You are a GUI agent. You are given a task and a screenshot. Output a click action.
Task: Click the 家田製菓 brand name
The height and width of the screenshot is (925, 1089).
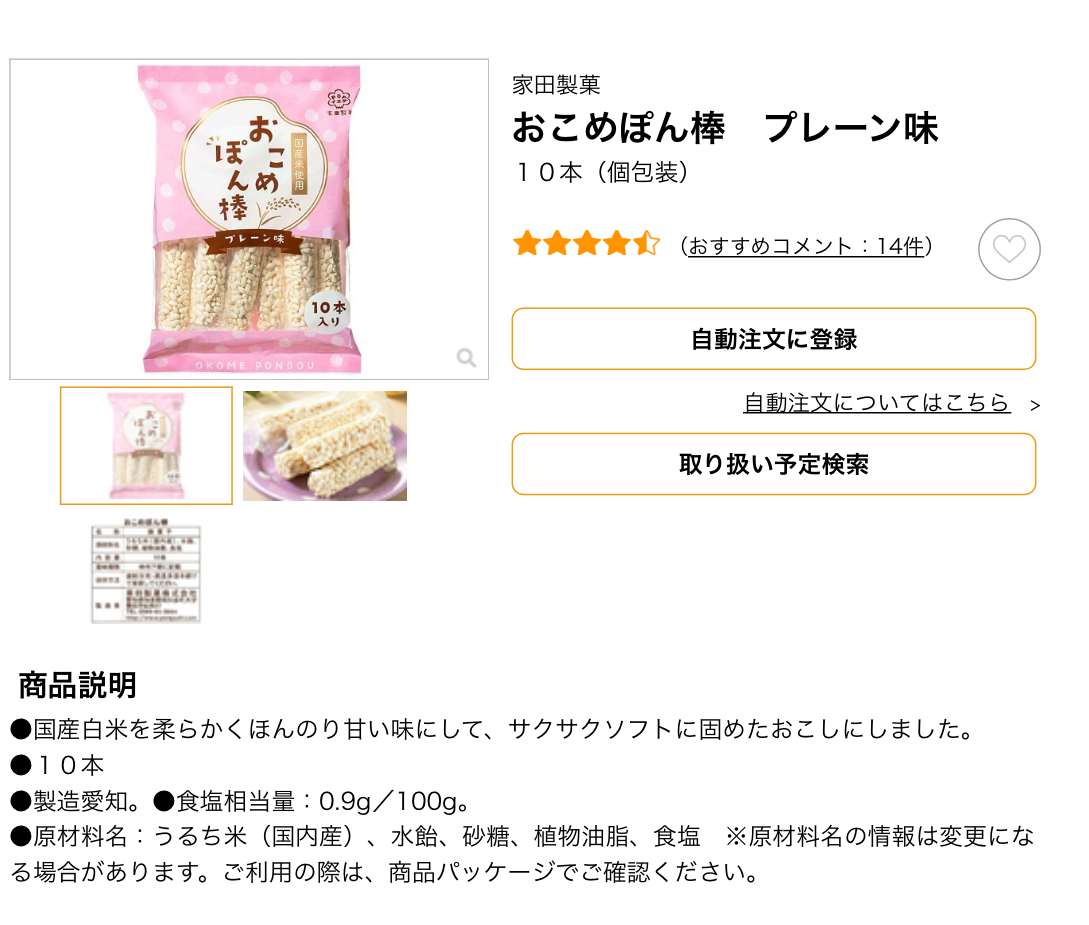coord(556,86)
